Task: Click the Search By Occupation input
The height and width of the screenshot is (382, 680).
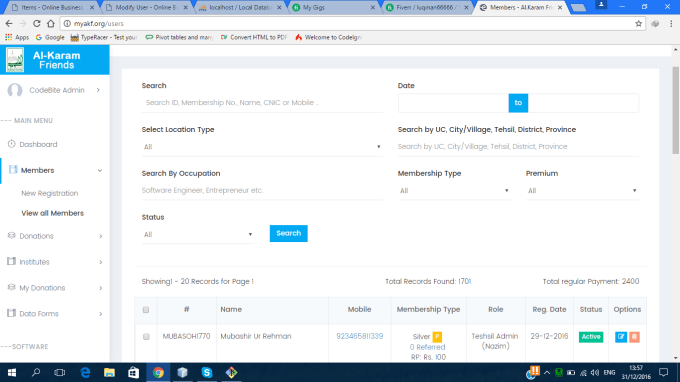Action: click(262, 190)
